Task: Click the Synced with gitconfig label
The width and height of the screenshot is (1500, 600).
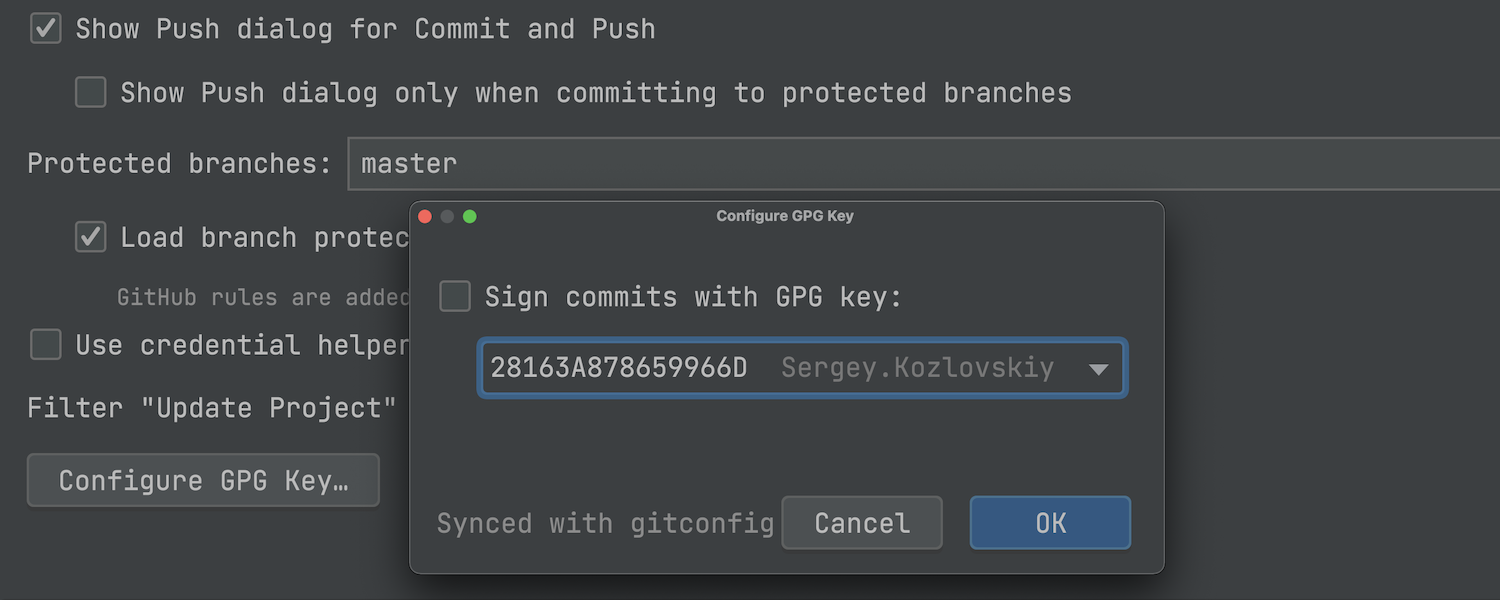Action: pos(605,524)
